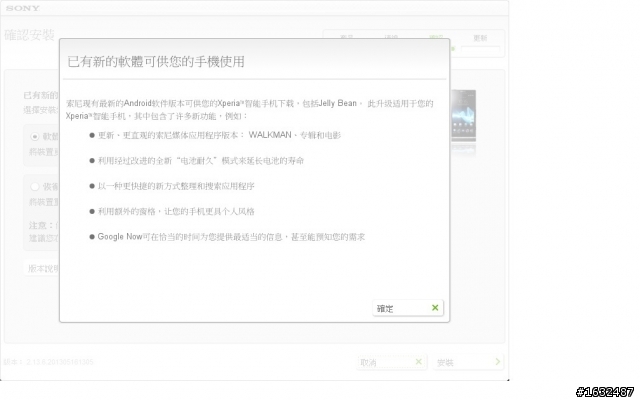The image size is (640, 400).
Task: Open the 版本說明 release notes button
Action: pos(43,268)
